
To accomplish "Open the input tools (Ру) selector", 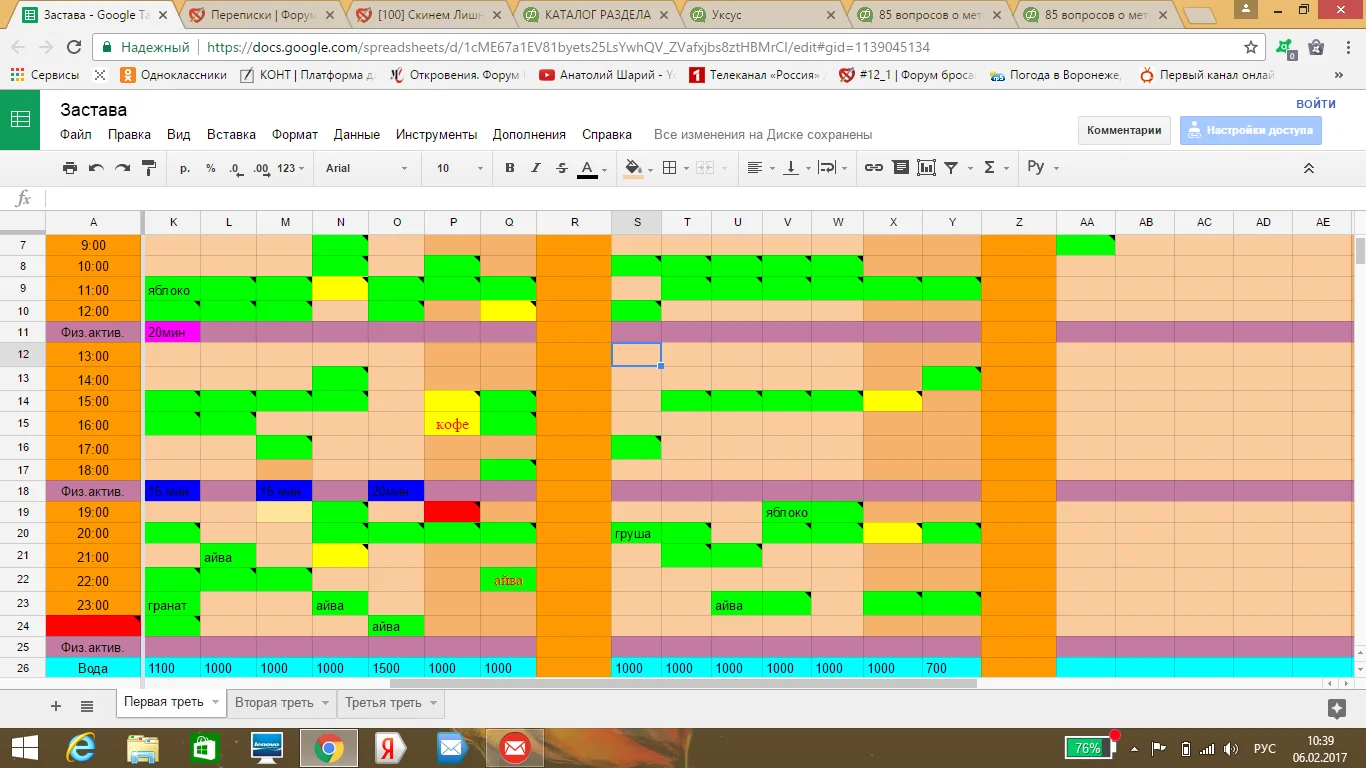I will [x=1043, y=167].
